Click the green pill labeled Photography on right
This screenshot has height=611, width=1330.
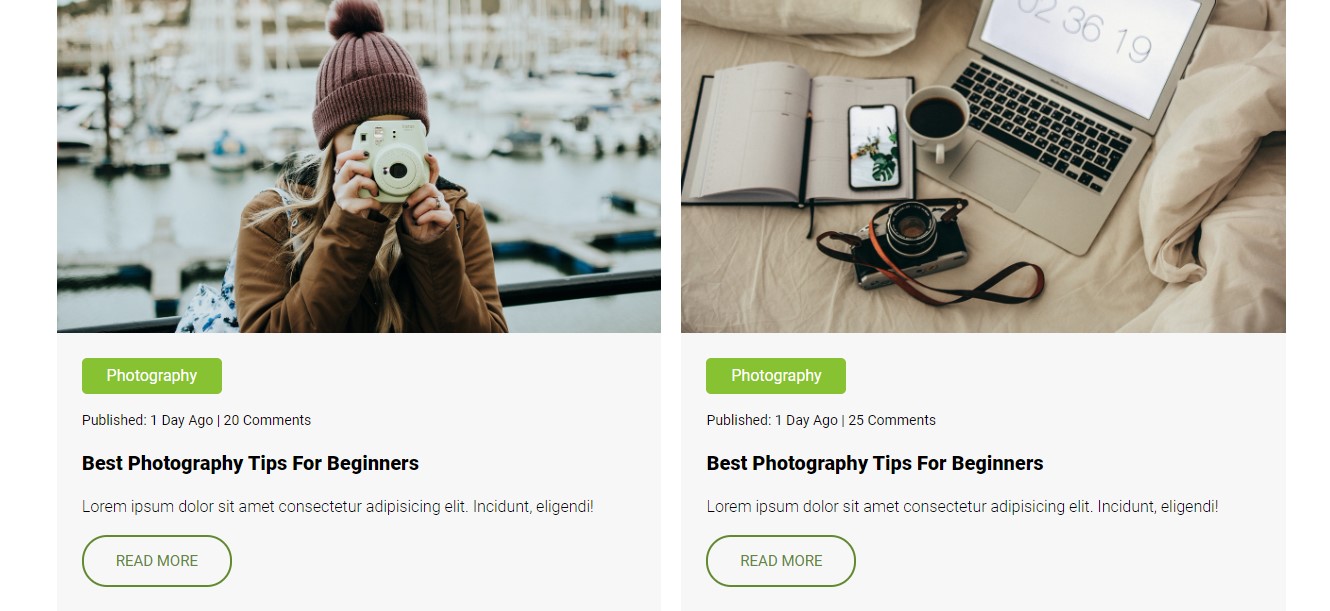[776, 375]
